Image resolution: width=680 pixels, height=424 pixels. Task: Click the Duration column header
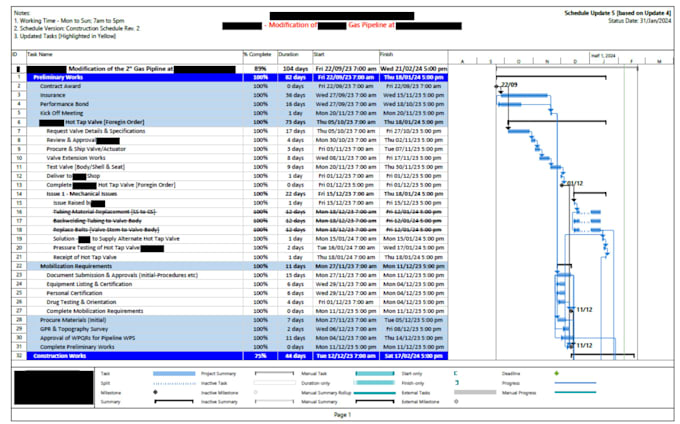tap(289, 55)
